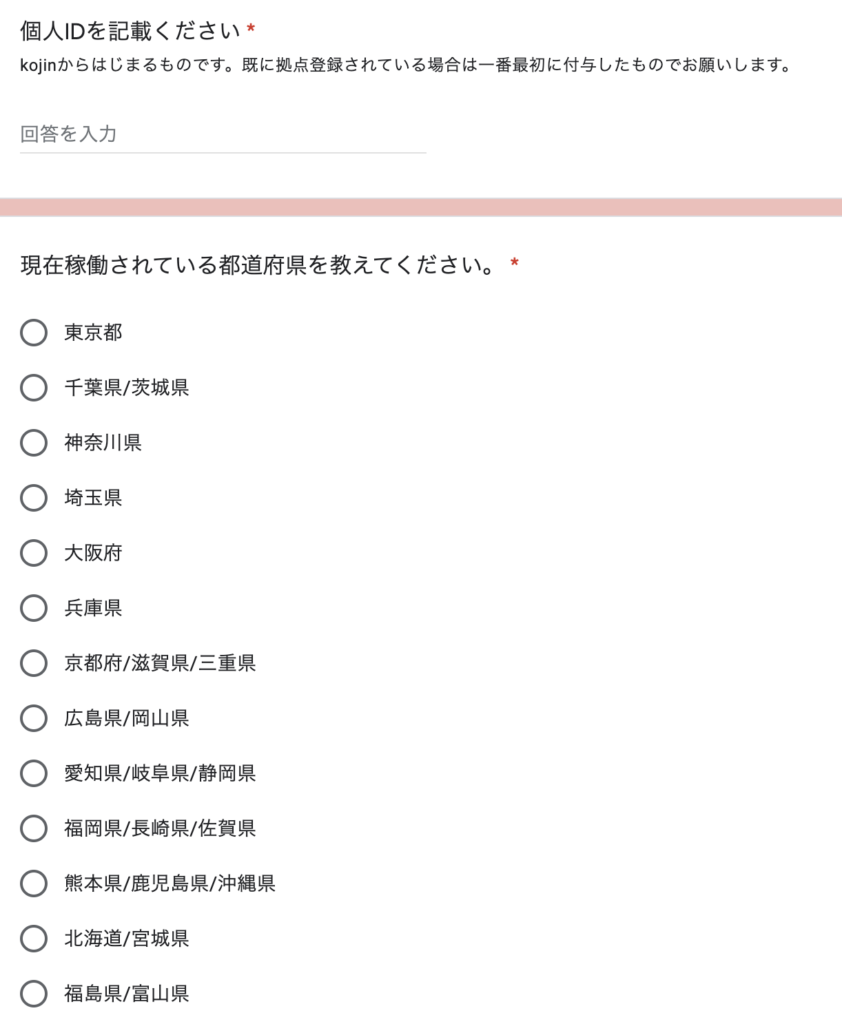Click the 個人ID answer input field
This screenshot has width=842, height=1024.
223,135
